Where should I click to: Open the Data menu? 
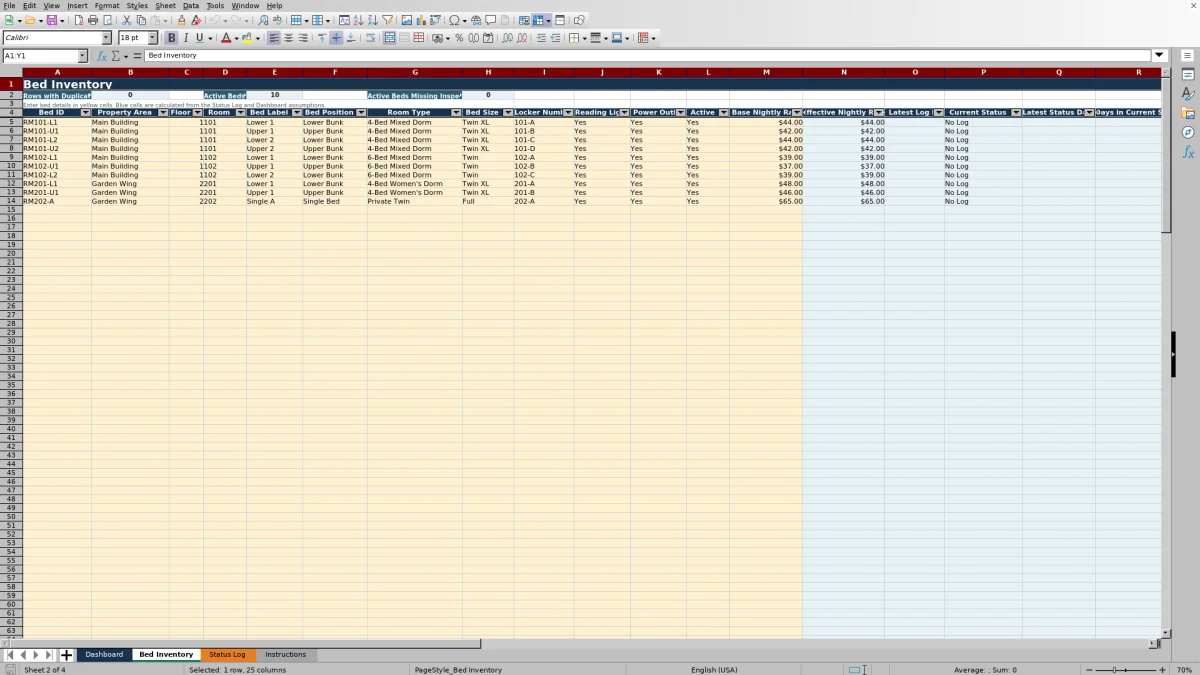pyautogui.click(x=190, y=6)
